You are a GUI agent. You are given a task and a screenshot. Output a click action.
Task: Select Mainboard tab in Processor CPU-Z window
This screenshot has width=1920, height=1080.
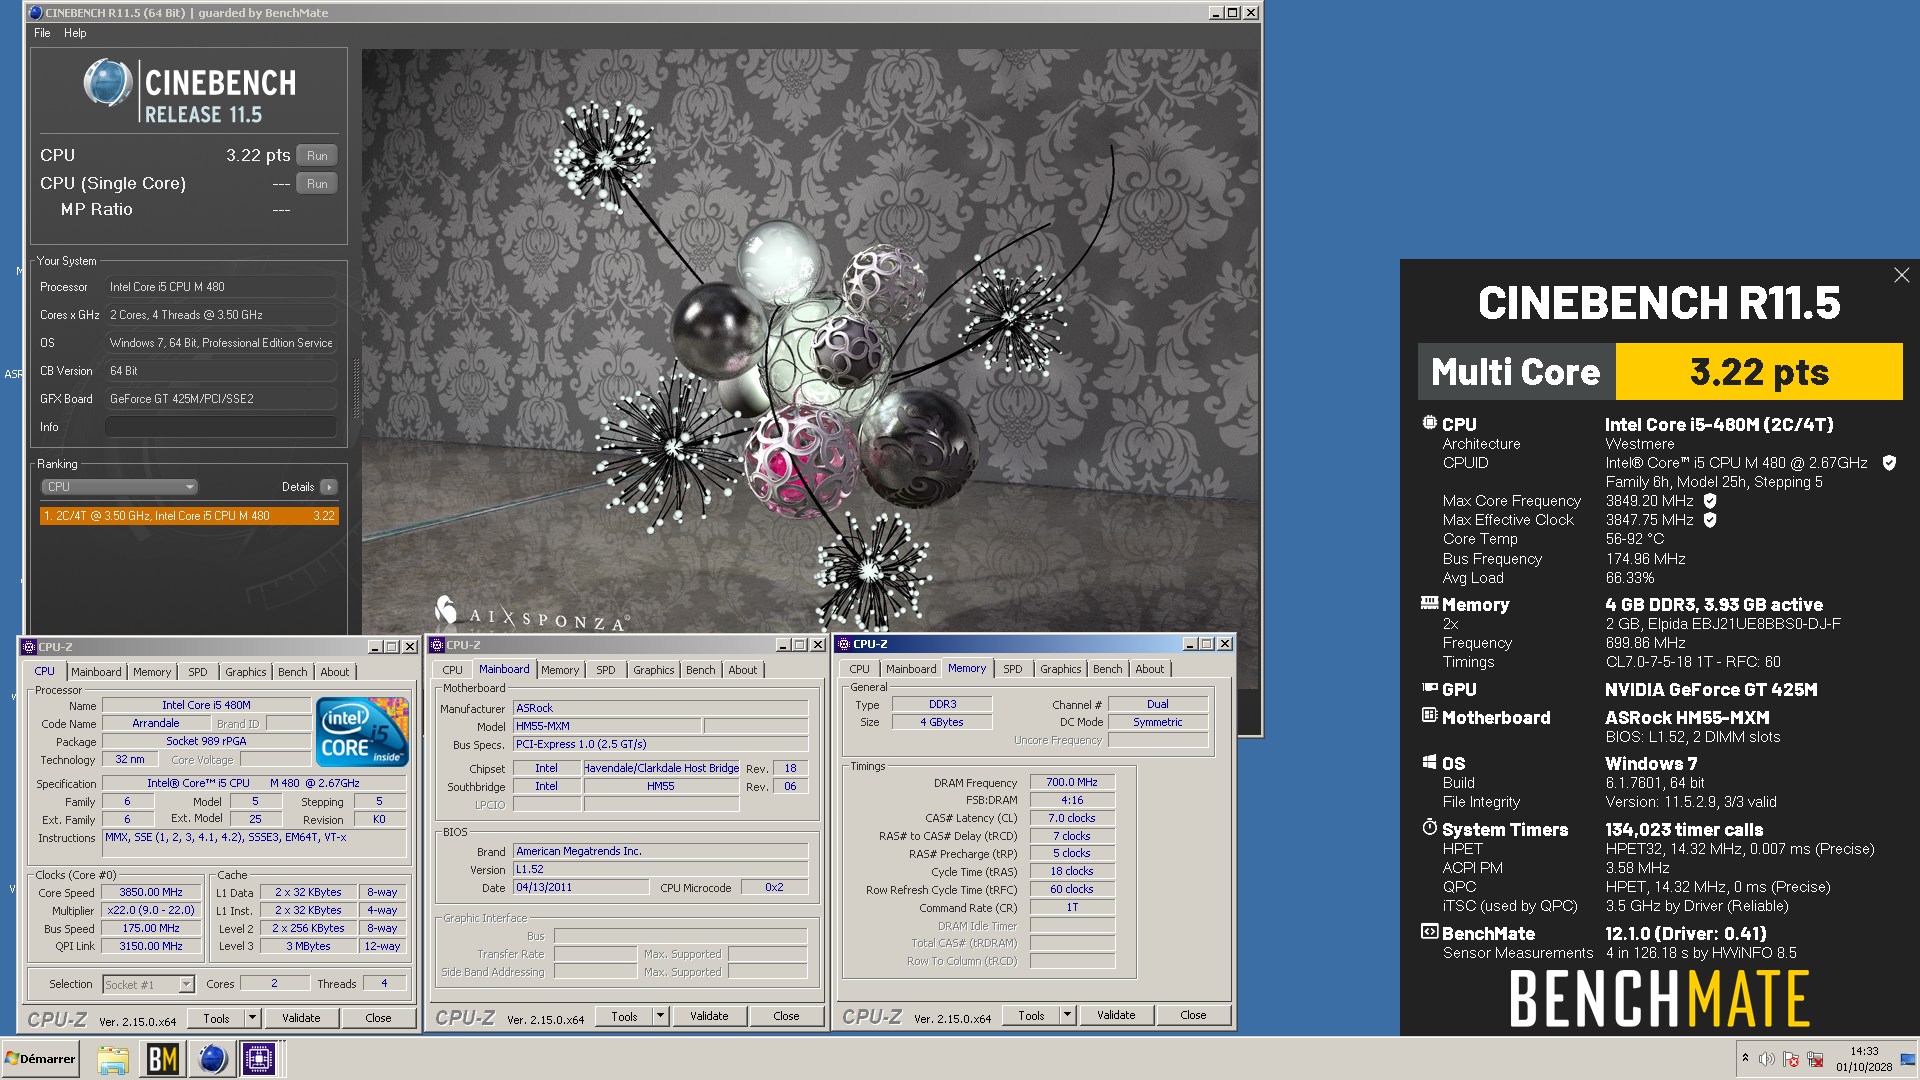click(96, 672)
